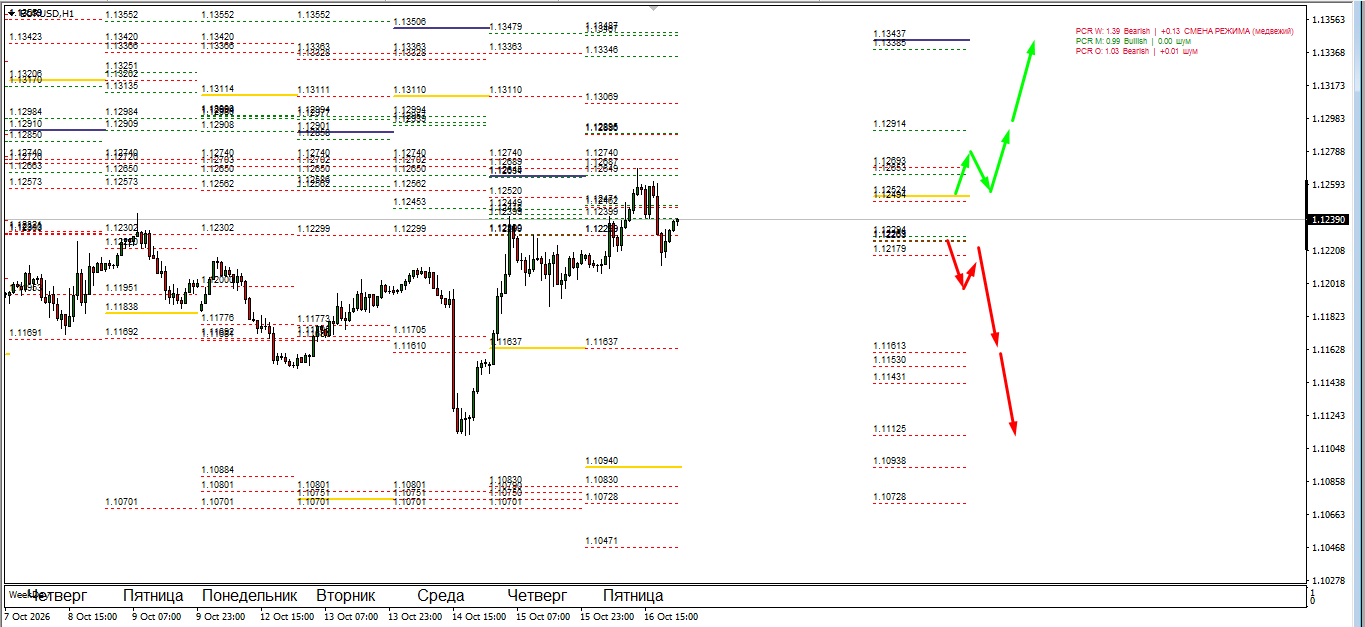Viewport: 1365px width, 627px height.
Task: Click the 1.11530 level label
Action: (x=889, y=360)
